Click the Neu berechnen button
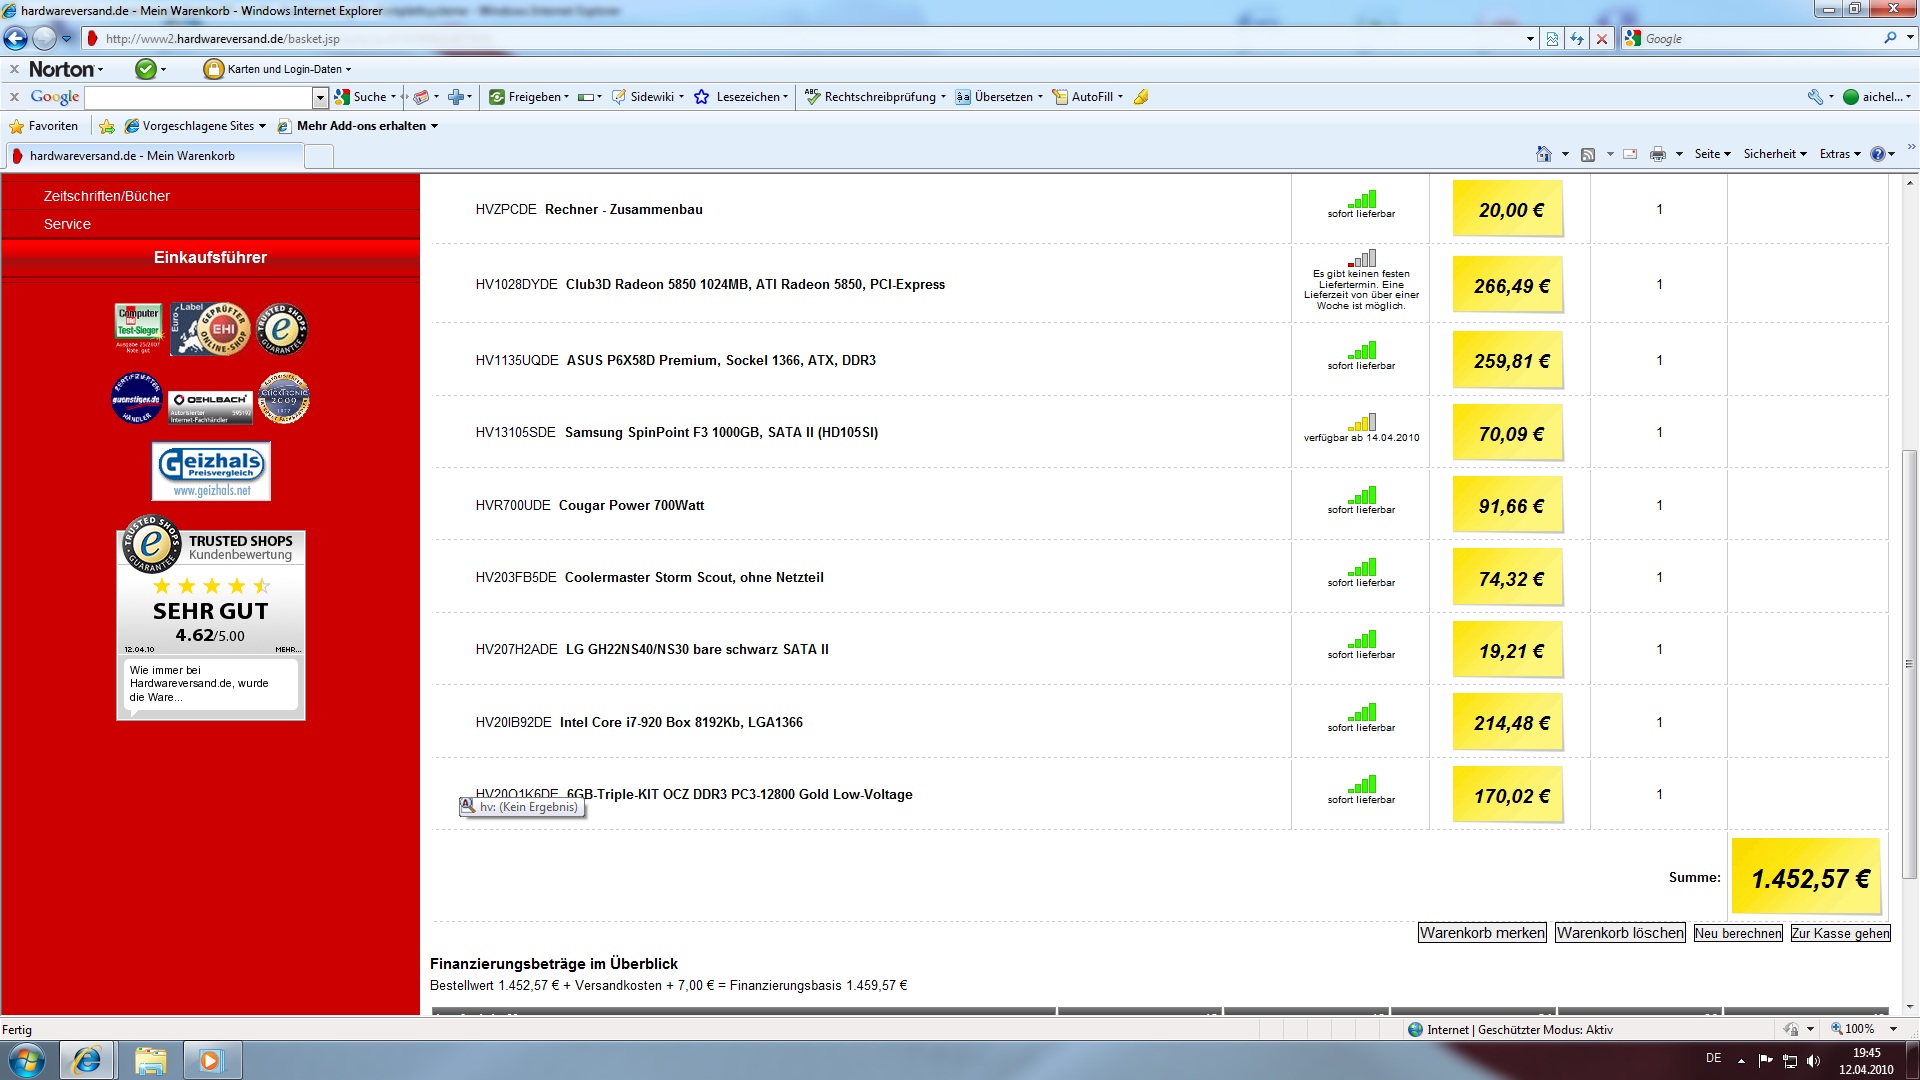The width and height of the screenshot is (1920, 1080). (1738, 933)
